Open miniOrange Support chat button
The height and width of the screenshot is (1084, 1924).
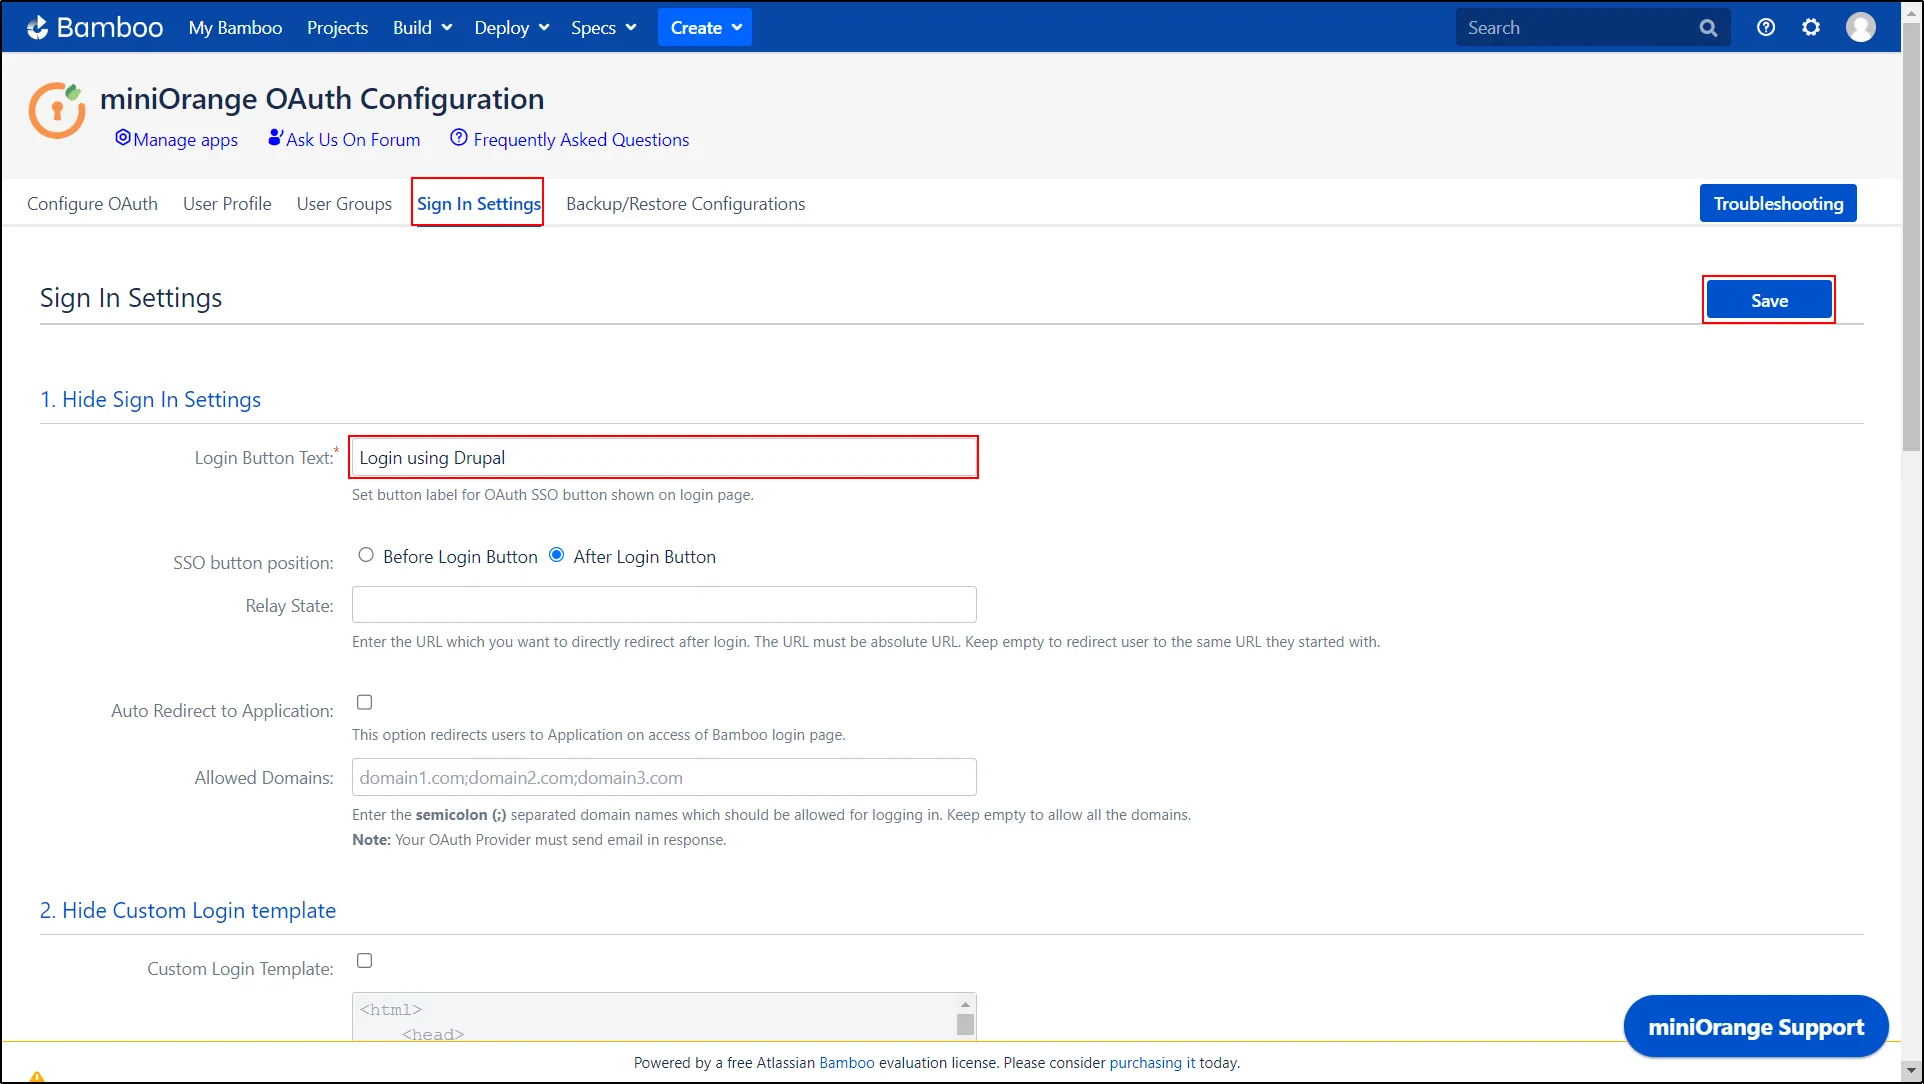(x=1756, y=1027)
